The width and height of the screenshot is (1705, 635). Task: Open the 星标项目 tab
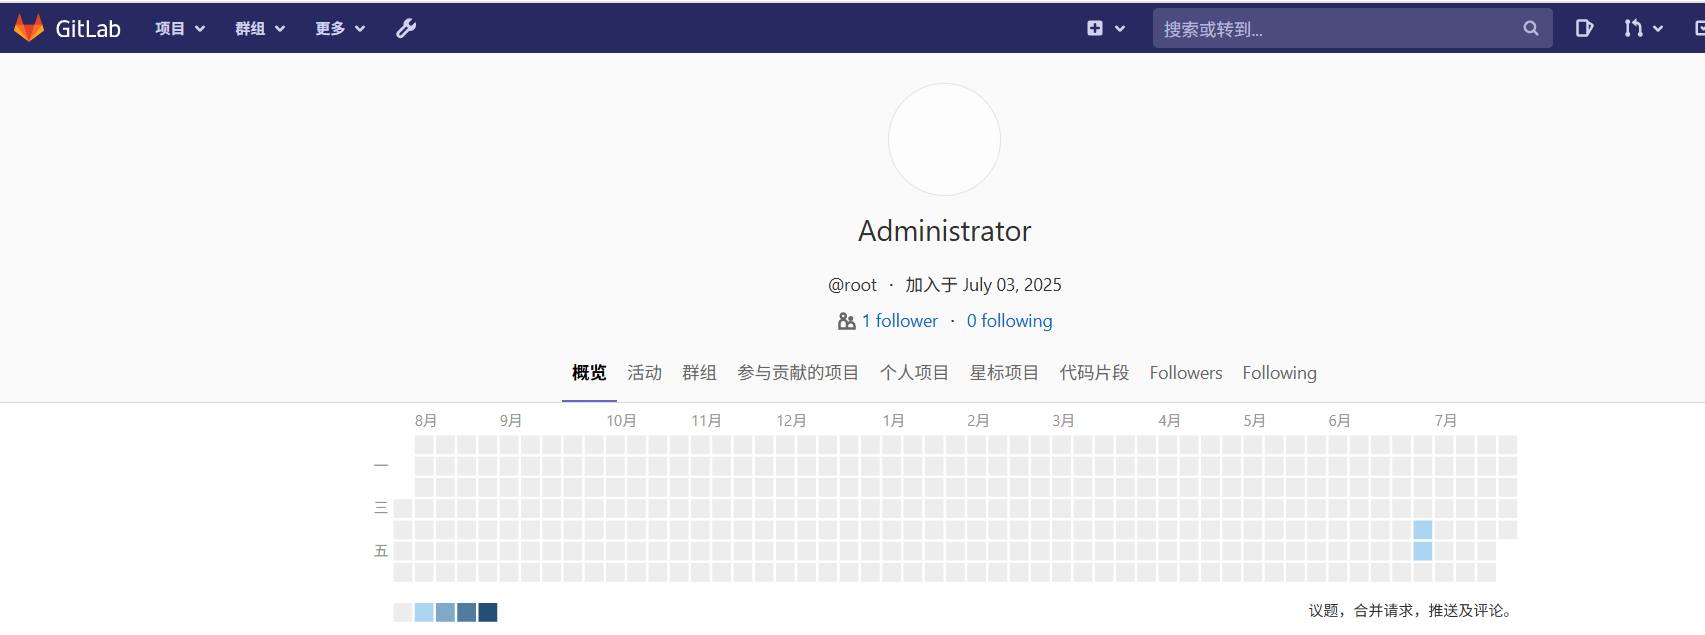click(1004, 373)
